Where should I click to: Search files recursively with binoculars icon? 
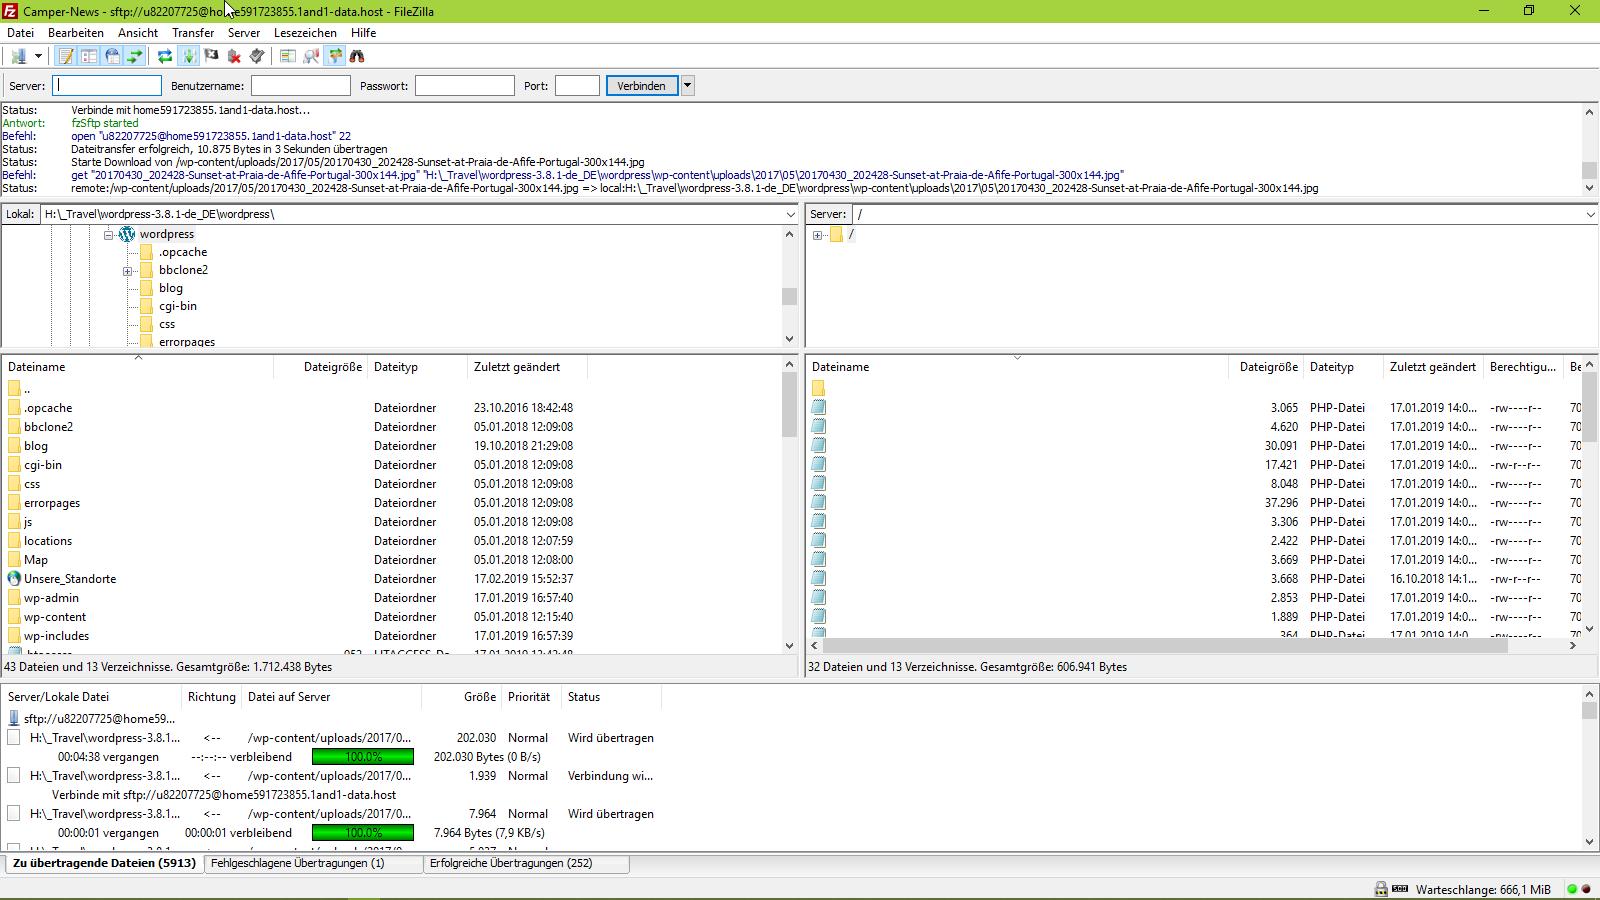point(357,56)
